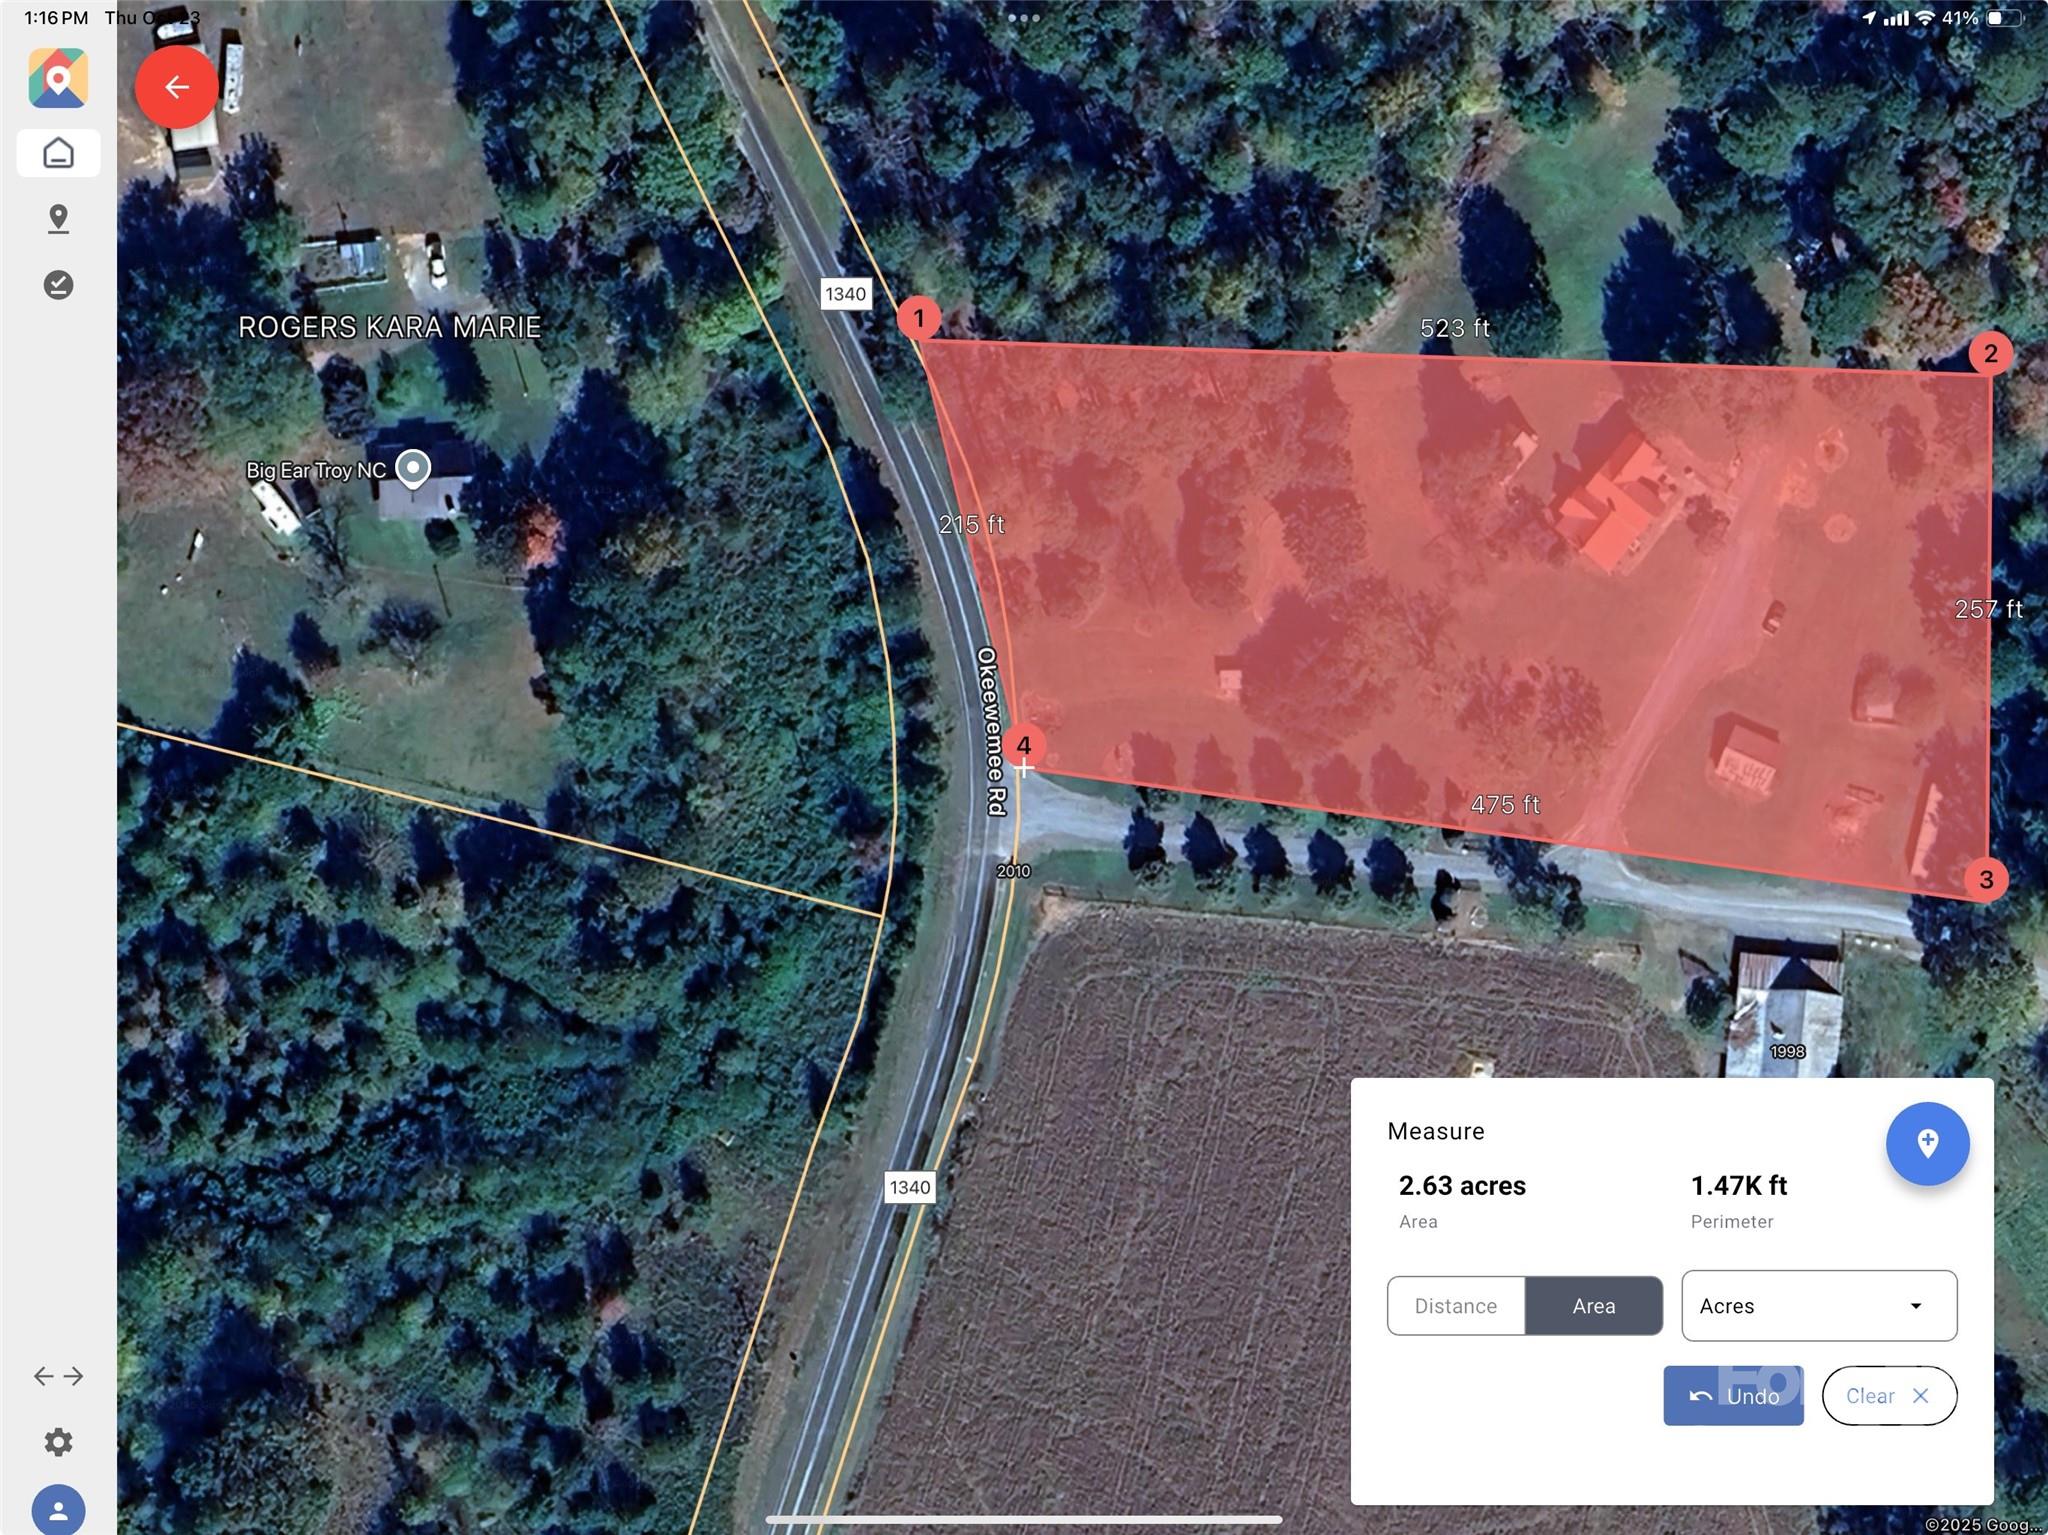Open the user profile icon

58,1508
